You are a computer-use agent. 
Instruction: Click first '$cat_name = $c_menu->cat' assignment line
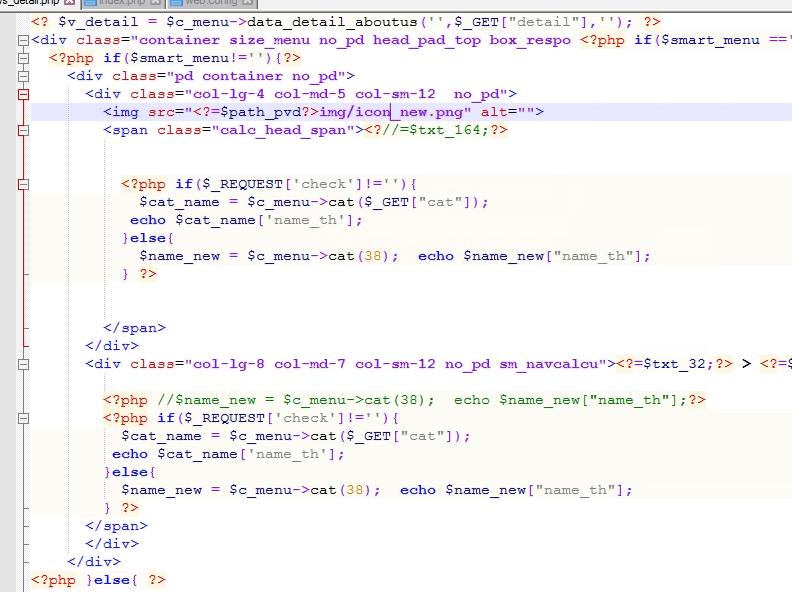click(x=314, y=203)
